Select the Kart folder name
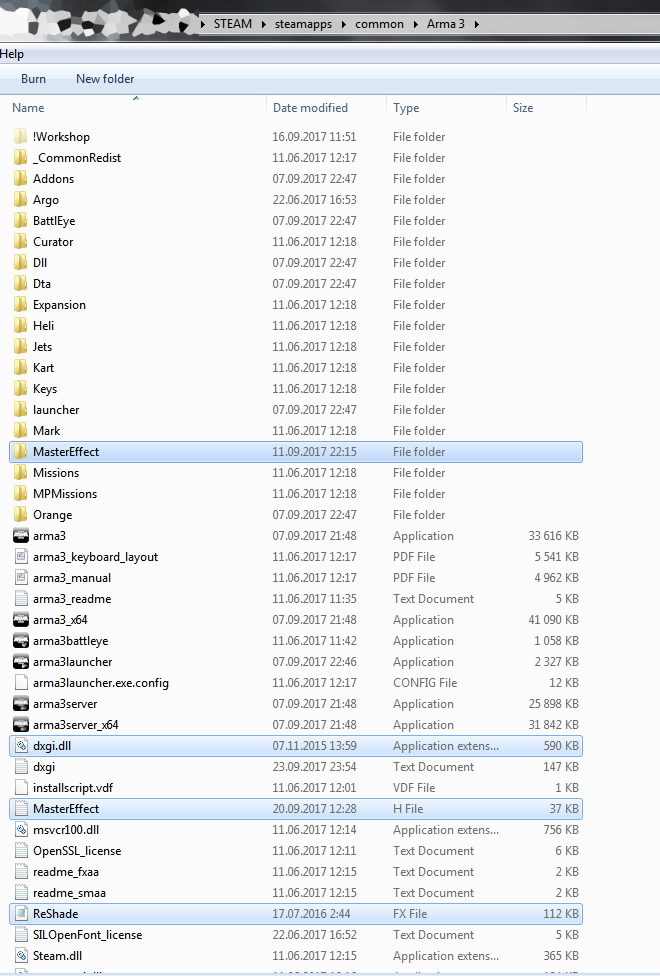The height and width of the screenshot is (976, 660). click(44, 368)
